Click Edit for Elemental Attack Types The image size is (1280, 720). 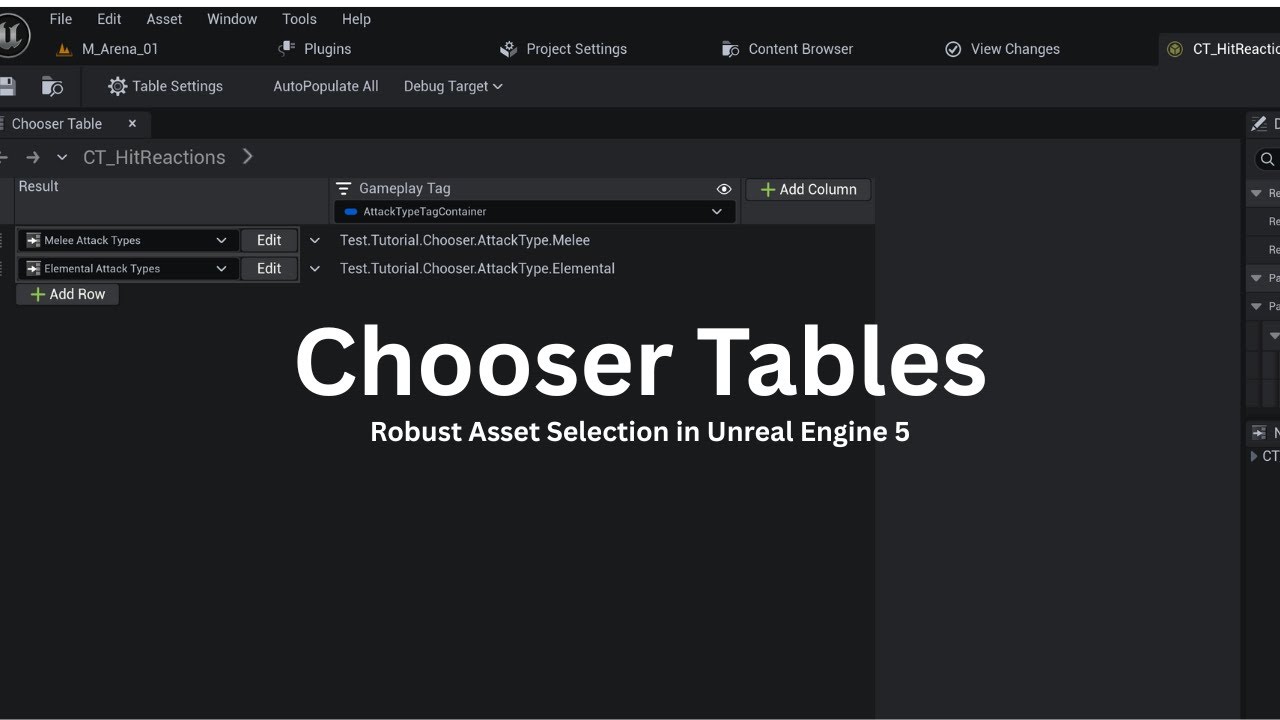click(269, 268)
